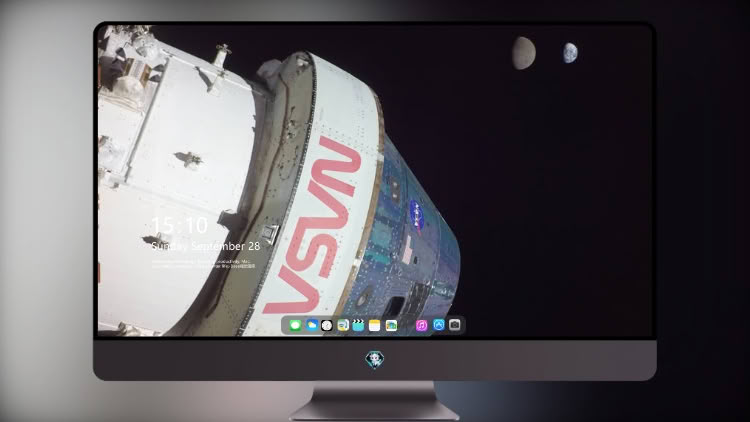Open the Clock app in dock
Viewport: 750px width, 422px height.
click(x=327, y=325)
